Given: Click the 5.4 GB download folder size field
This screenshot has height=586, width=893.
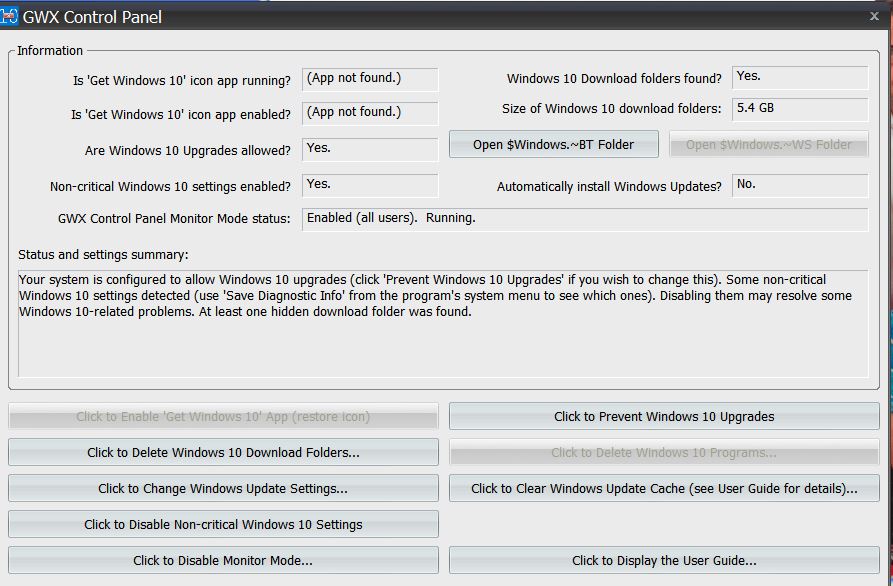Looking at the screenshot, I should click(800, 109).
